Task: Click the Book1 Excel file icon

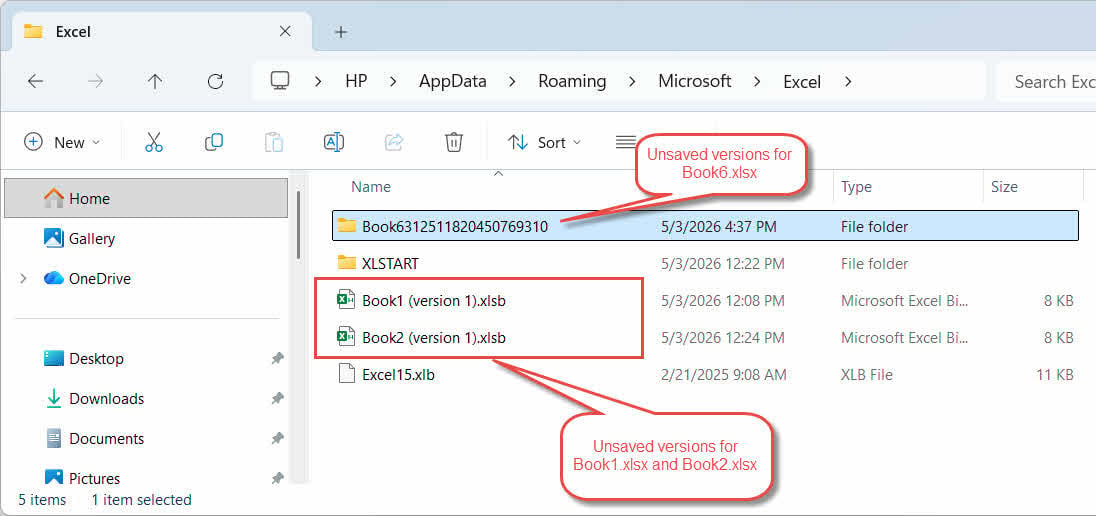Action: click(x=346, y=301)
